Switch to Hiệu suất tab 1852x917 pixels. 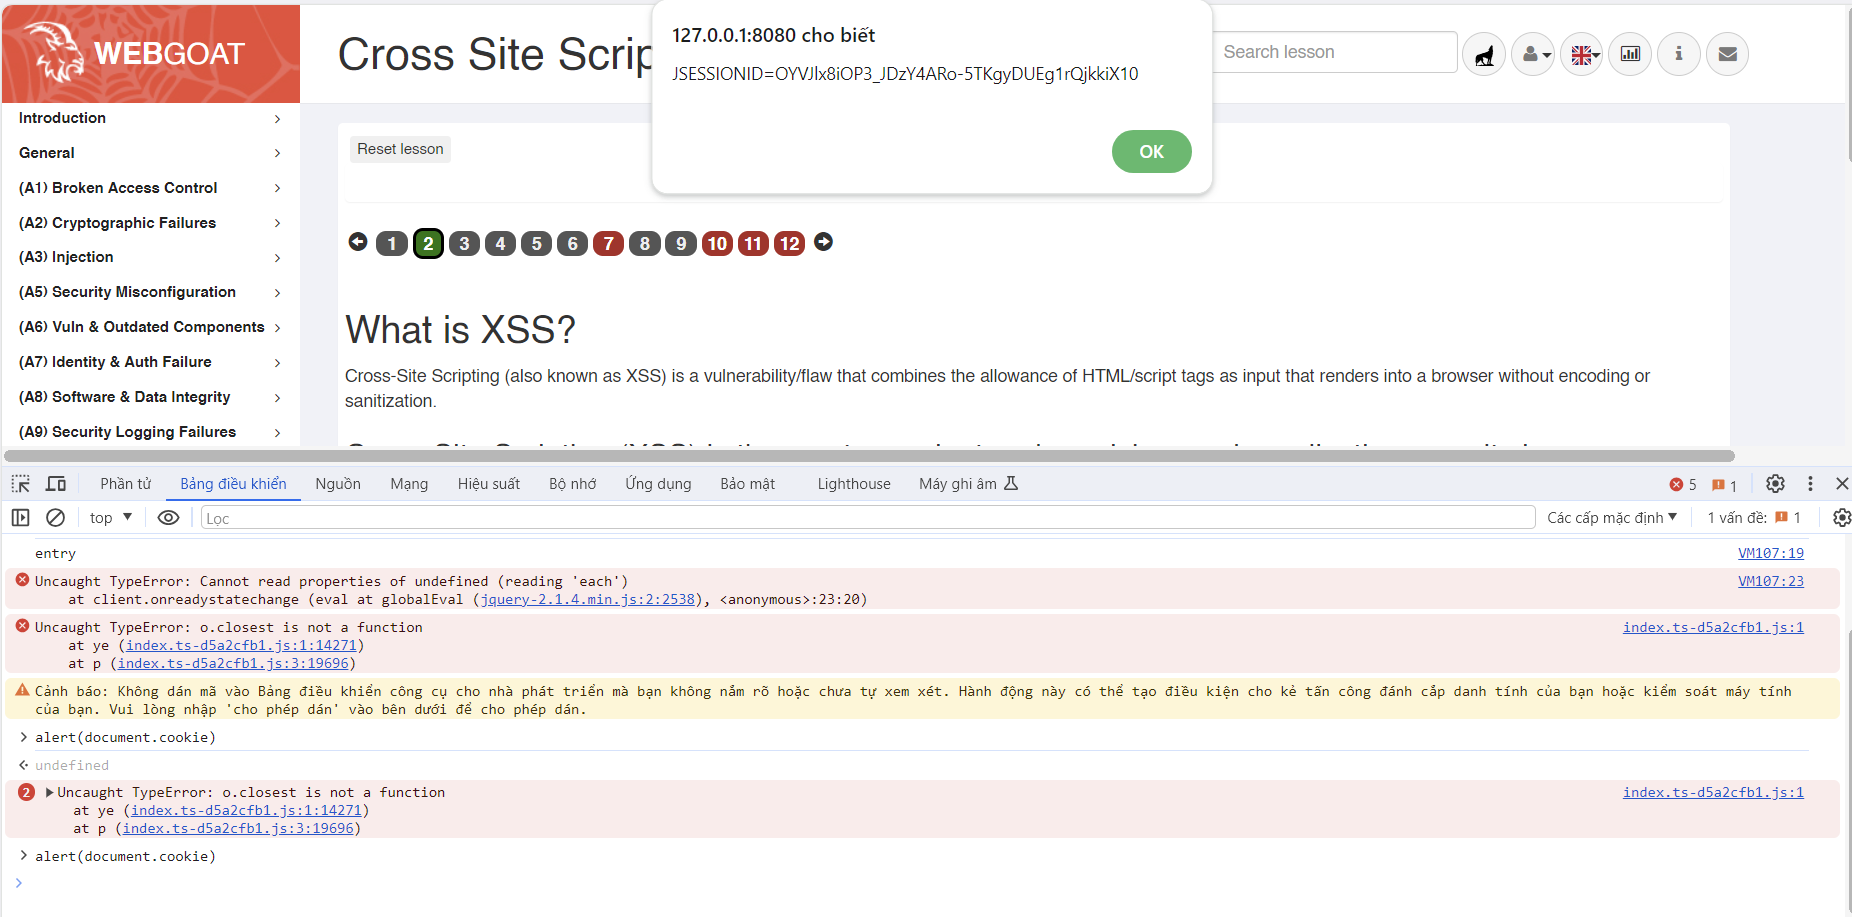pos(489,484)
